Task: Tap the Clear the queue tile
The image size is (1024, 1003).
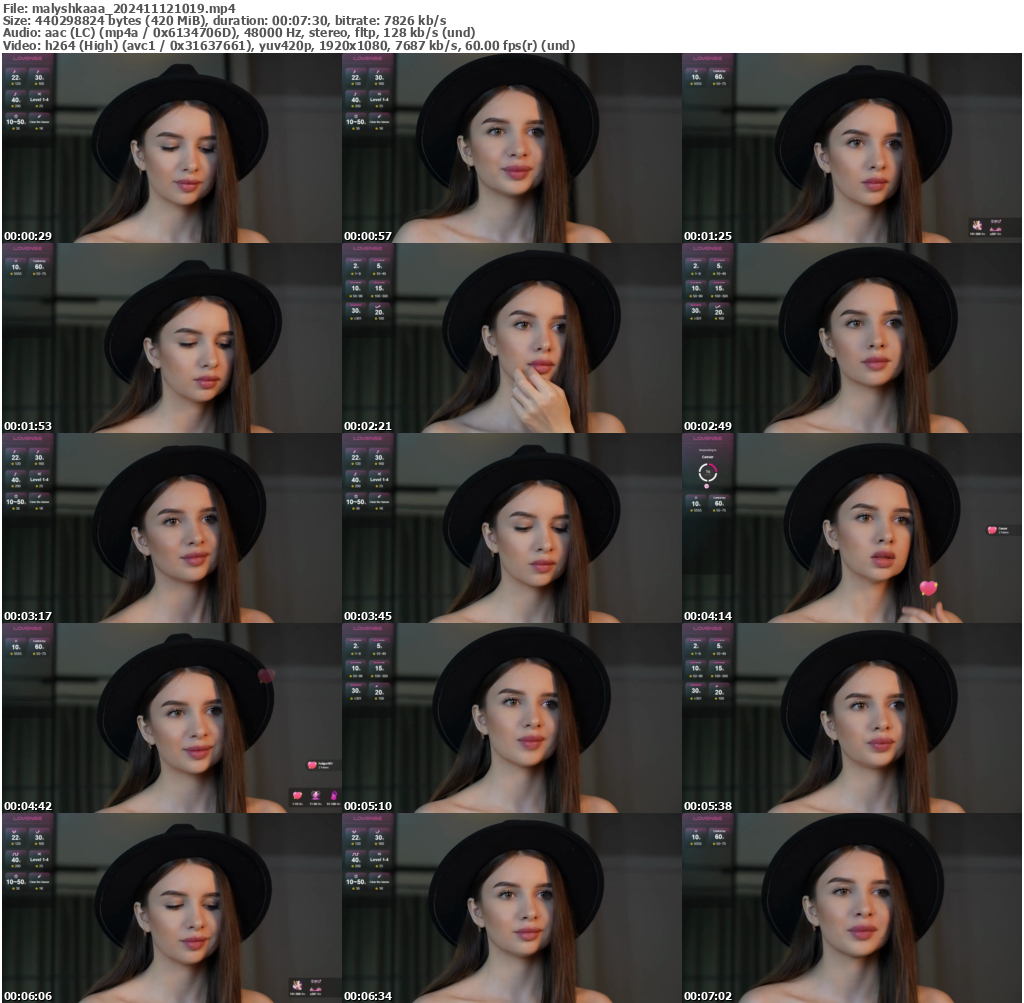Action: pyautogui.click(x=39, y=121)
